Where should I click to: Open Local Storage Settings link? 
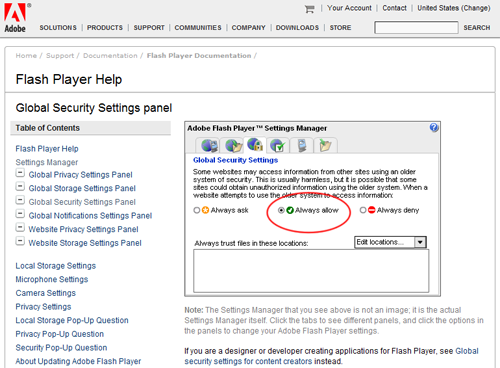pyautogui.click(x=56, y=266)
